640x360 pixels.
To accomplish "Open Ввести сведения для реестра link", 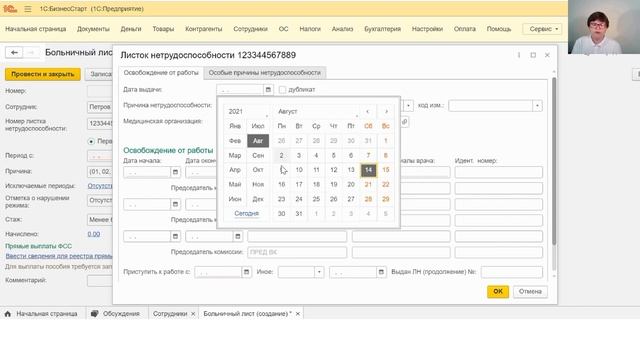I will click(59, 256).
